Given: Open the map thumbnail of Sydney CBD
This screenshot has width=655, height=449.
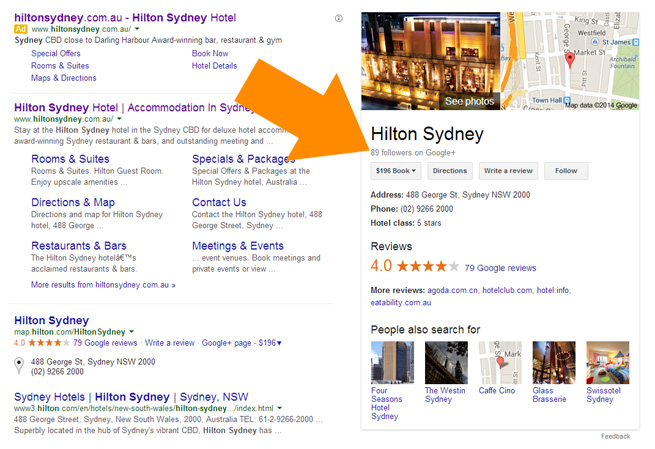Looking at the screenshot, I should [x=570, y=61].
